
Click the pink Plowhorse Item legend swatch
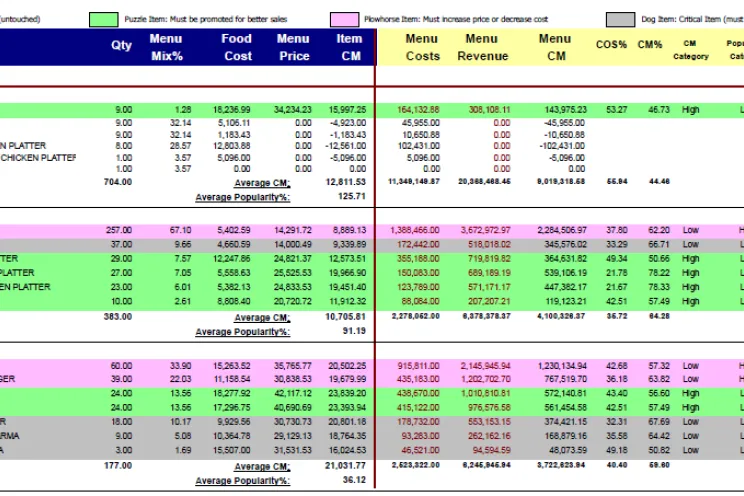(x=344, y=19)
